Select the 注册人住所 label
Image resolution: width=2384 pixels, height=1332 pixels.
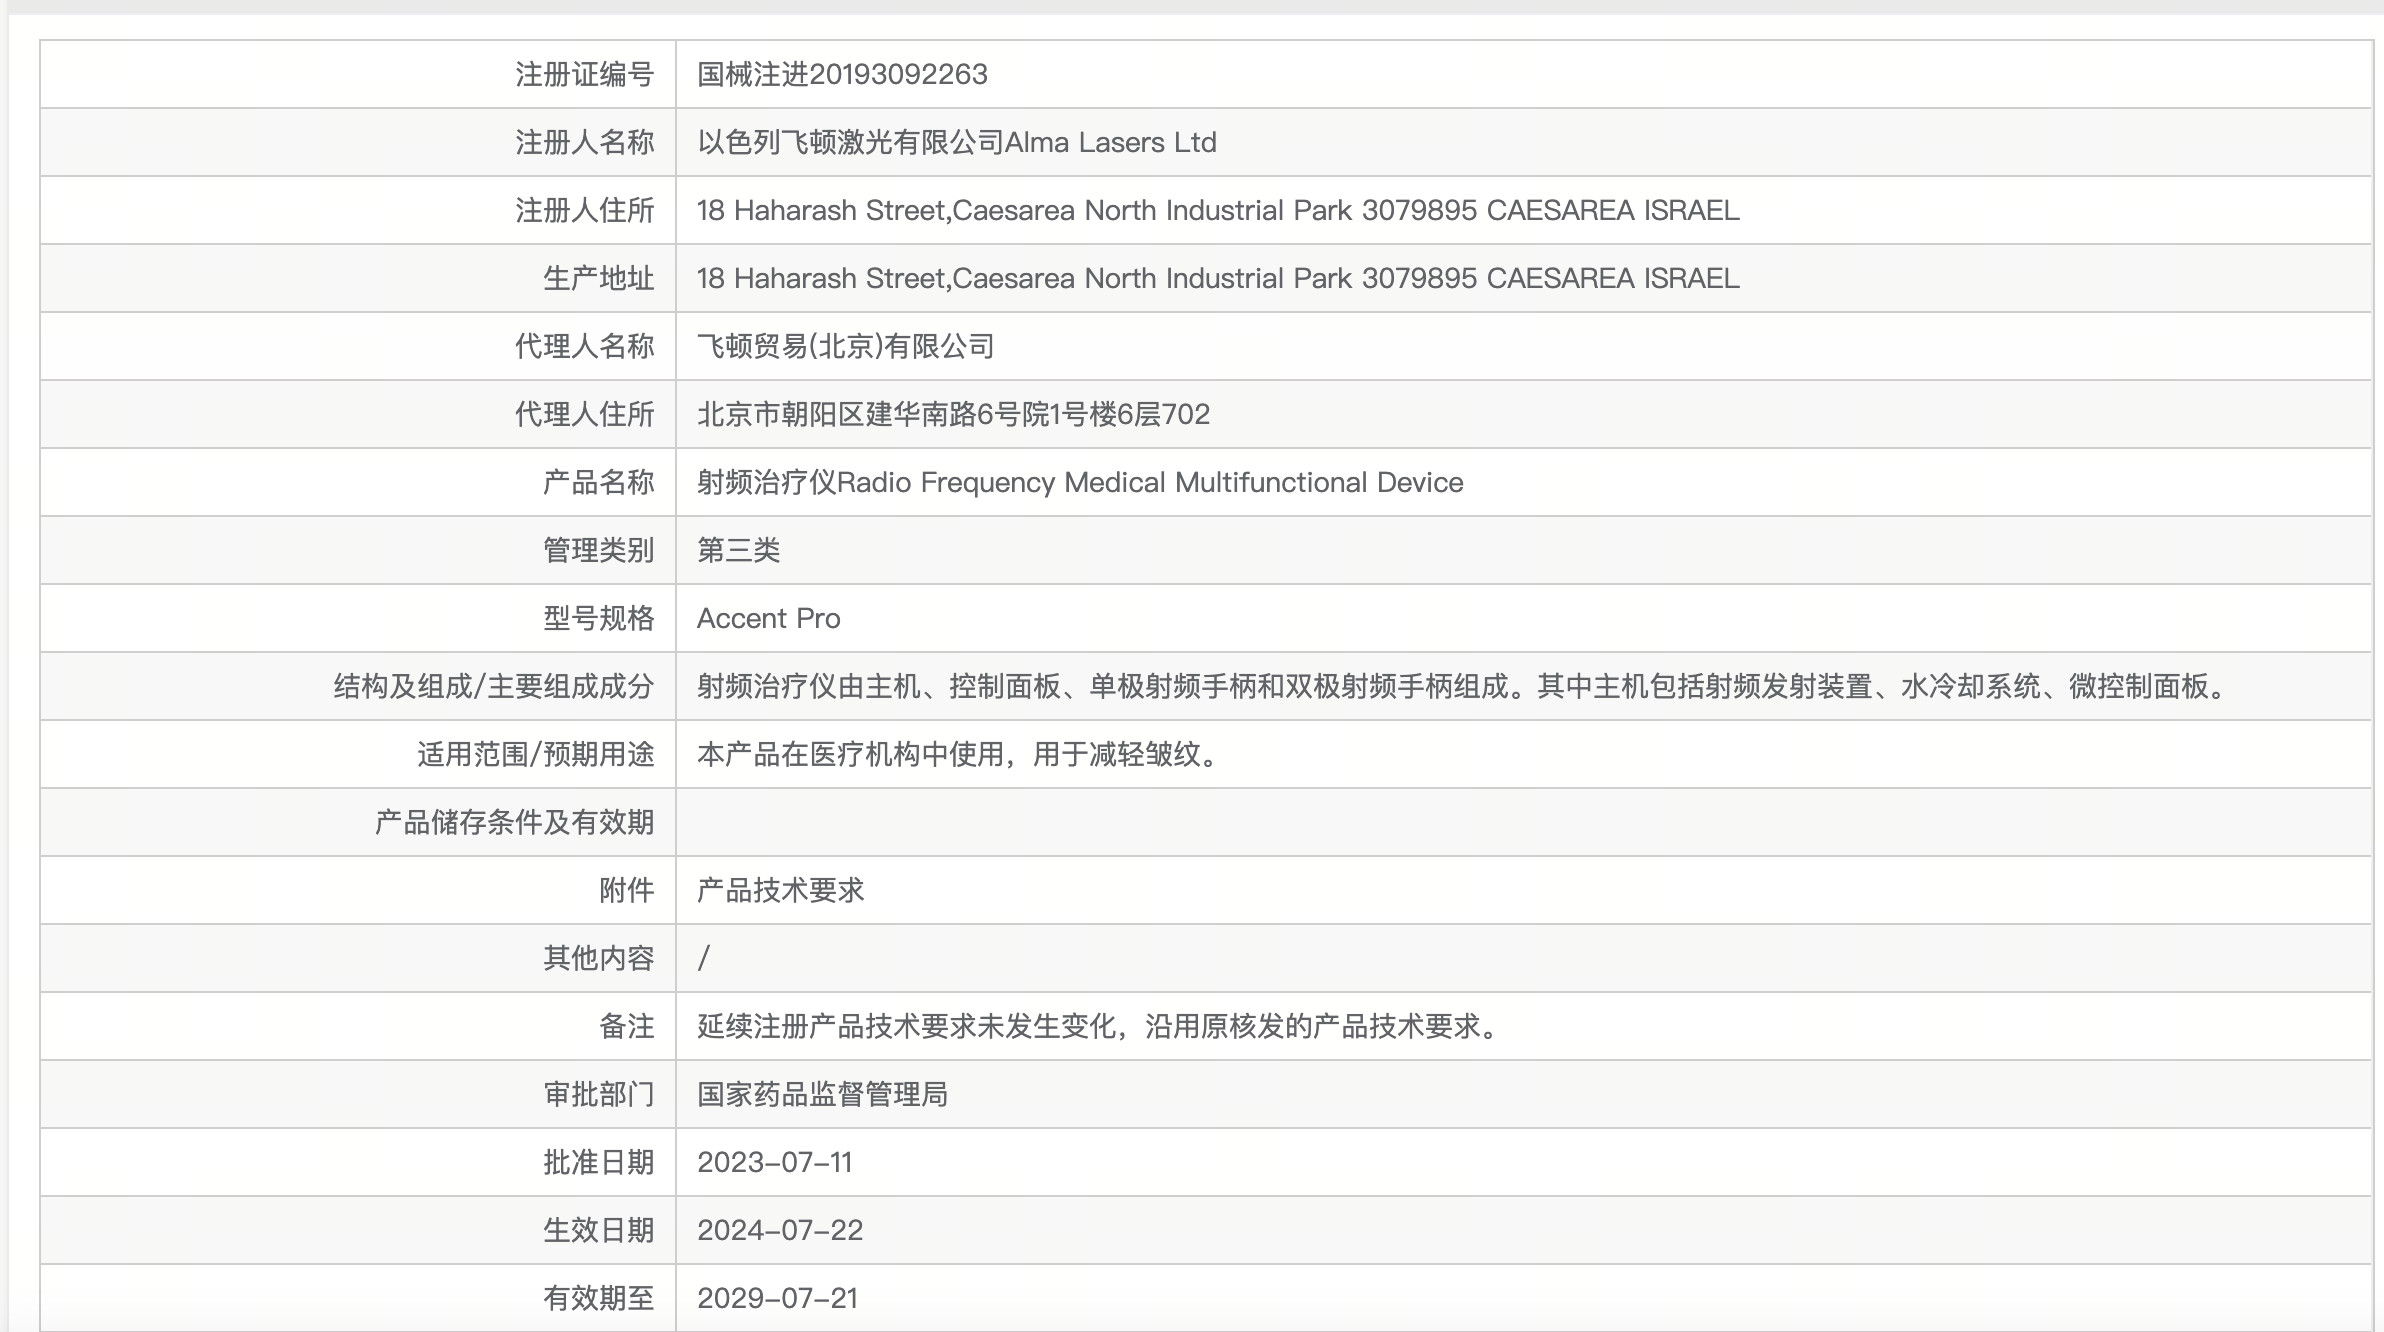584,210
